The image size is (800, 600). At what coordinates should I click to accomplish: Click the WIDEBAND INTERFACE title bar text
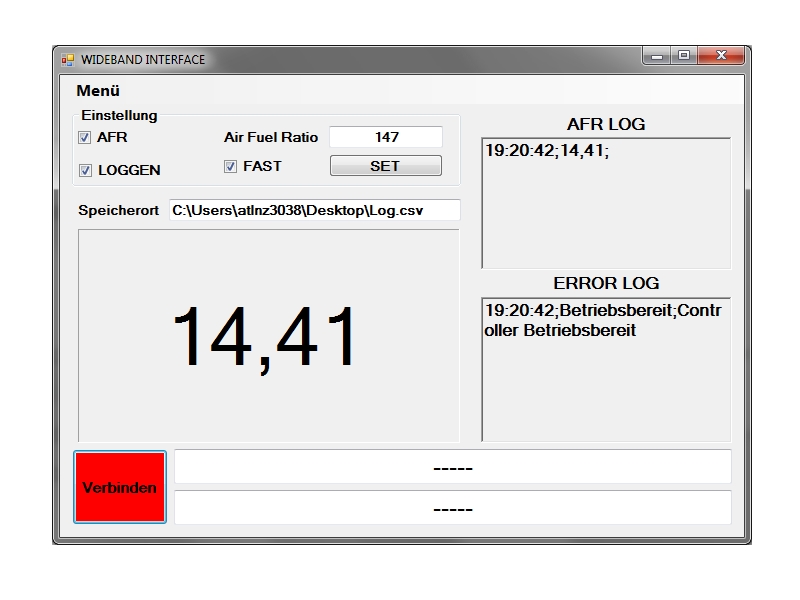(143, 60)
